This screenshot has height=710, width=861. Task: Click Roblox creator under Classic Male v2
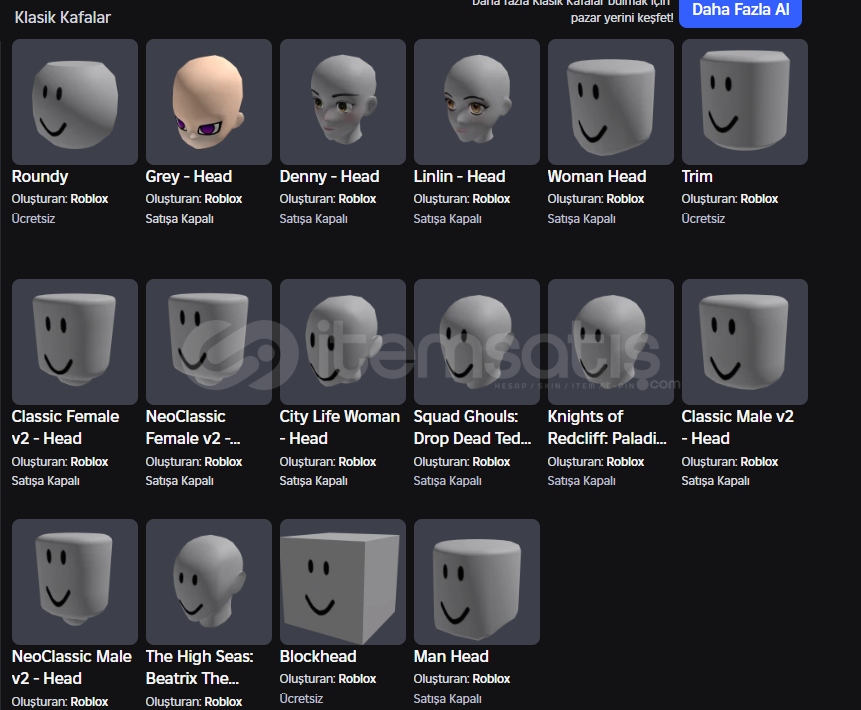click(x=759, y=462)
